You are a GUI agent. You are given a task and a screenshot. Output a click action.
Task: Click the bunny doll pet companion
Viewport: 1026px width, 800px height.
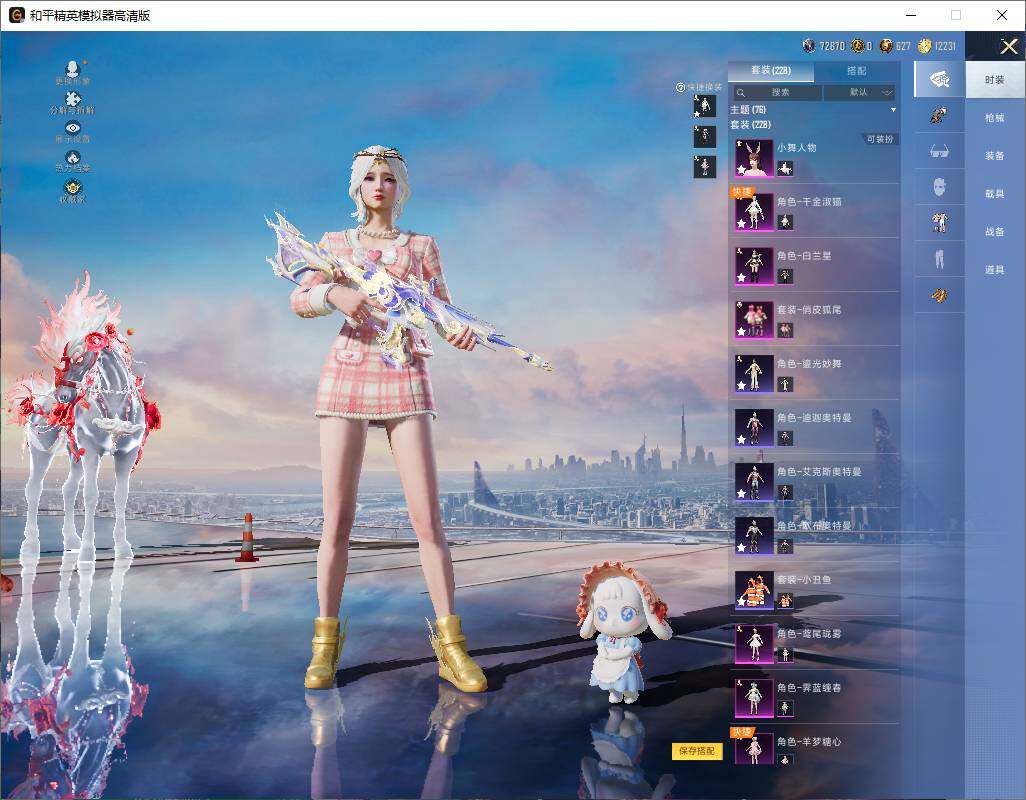tap(622, 633)
